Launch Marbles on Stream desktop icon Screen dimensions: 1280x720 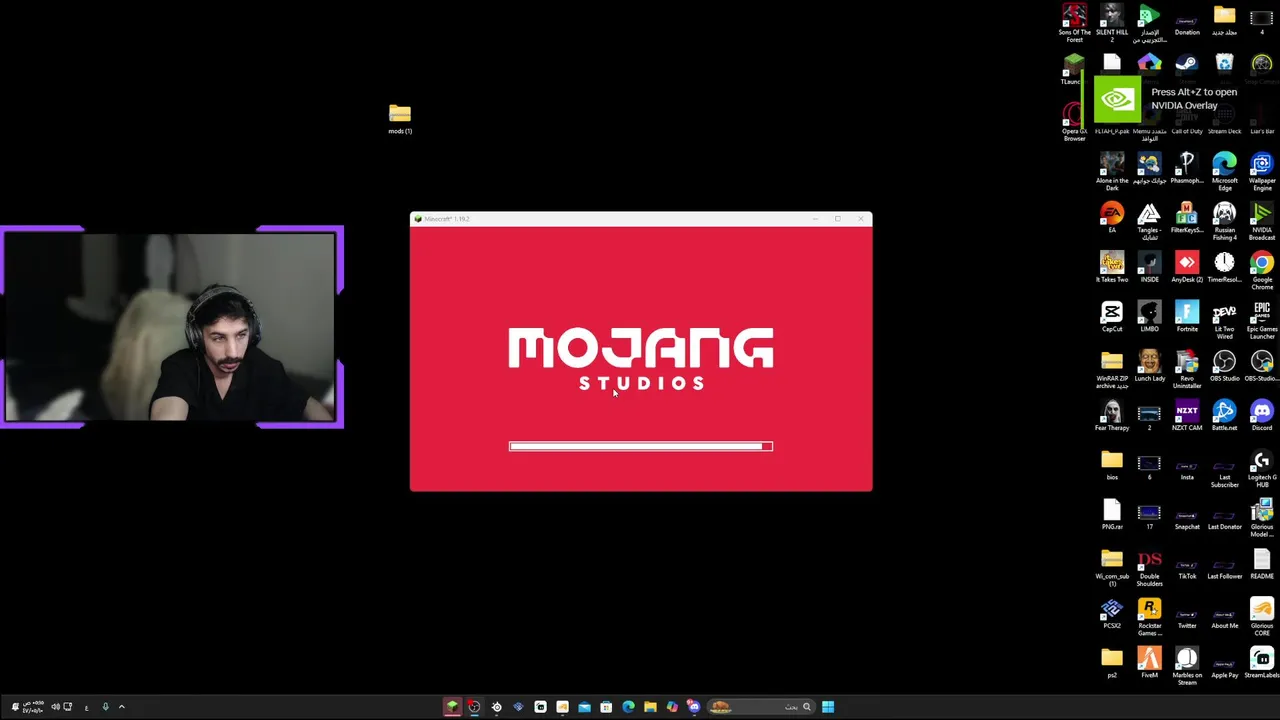(x=1187, y=667)
